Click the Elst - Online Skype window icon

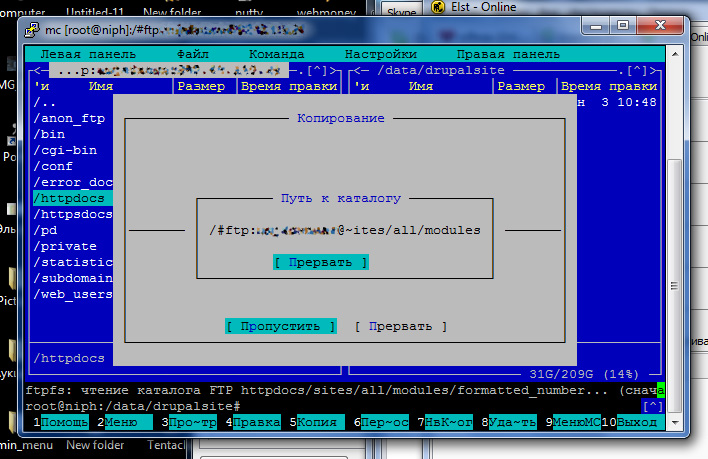coord(438,7)
